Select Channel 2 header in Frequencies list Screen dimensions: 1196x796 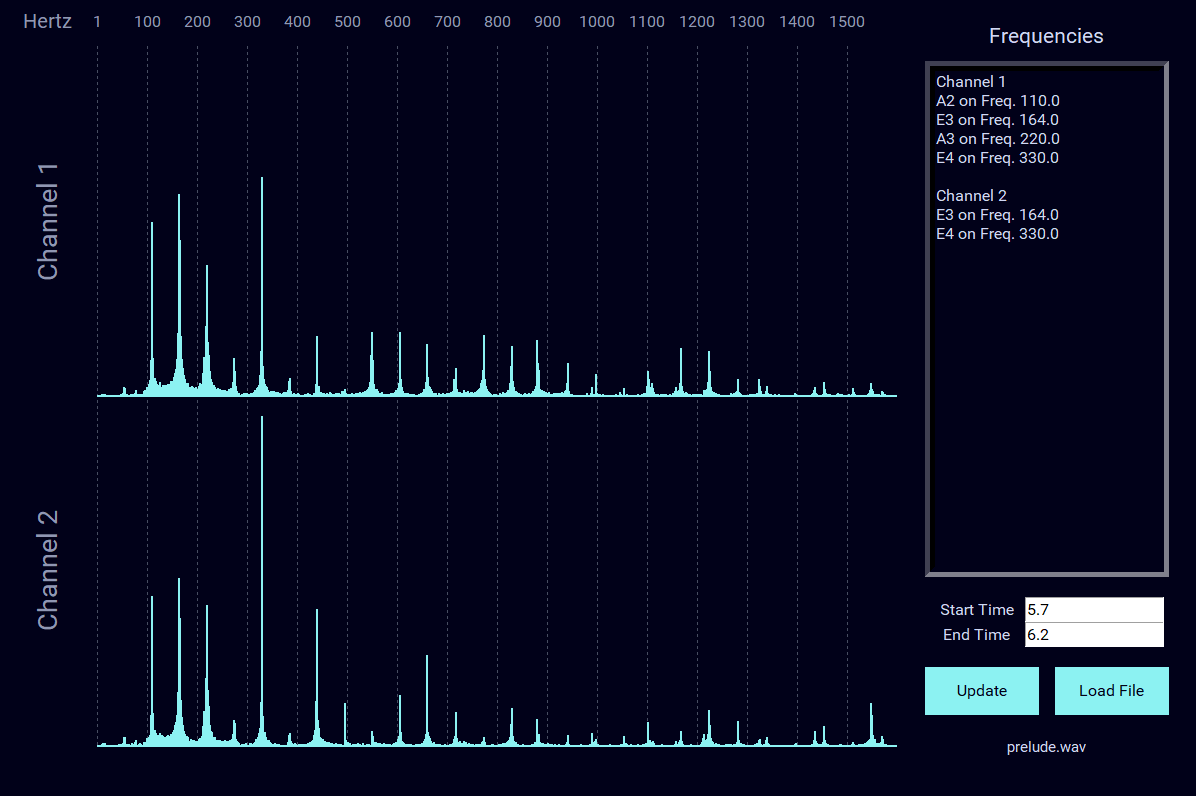(x=971, y=195)
